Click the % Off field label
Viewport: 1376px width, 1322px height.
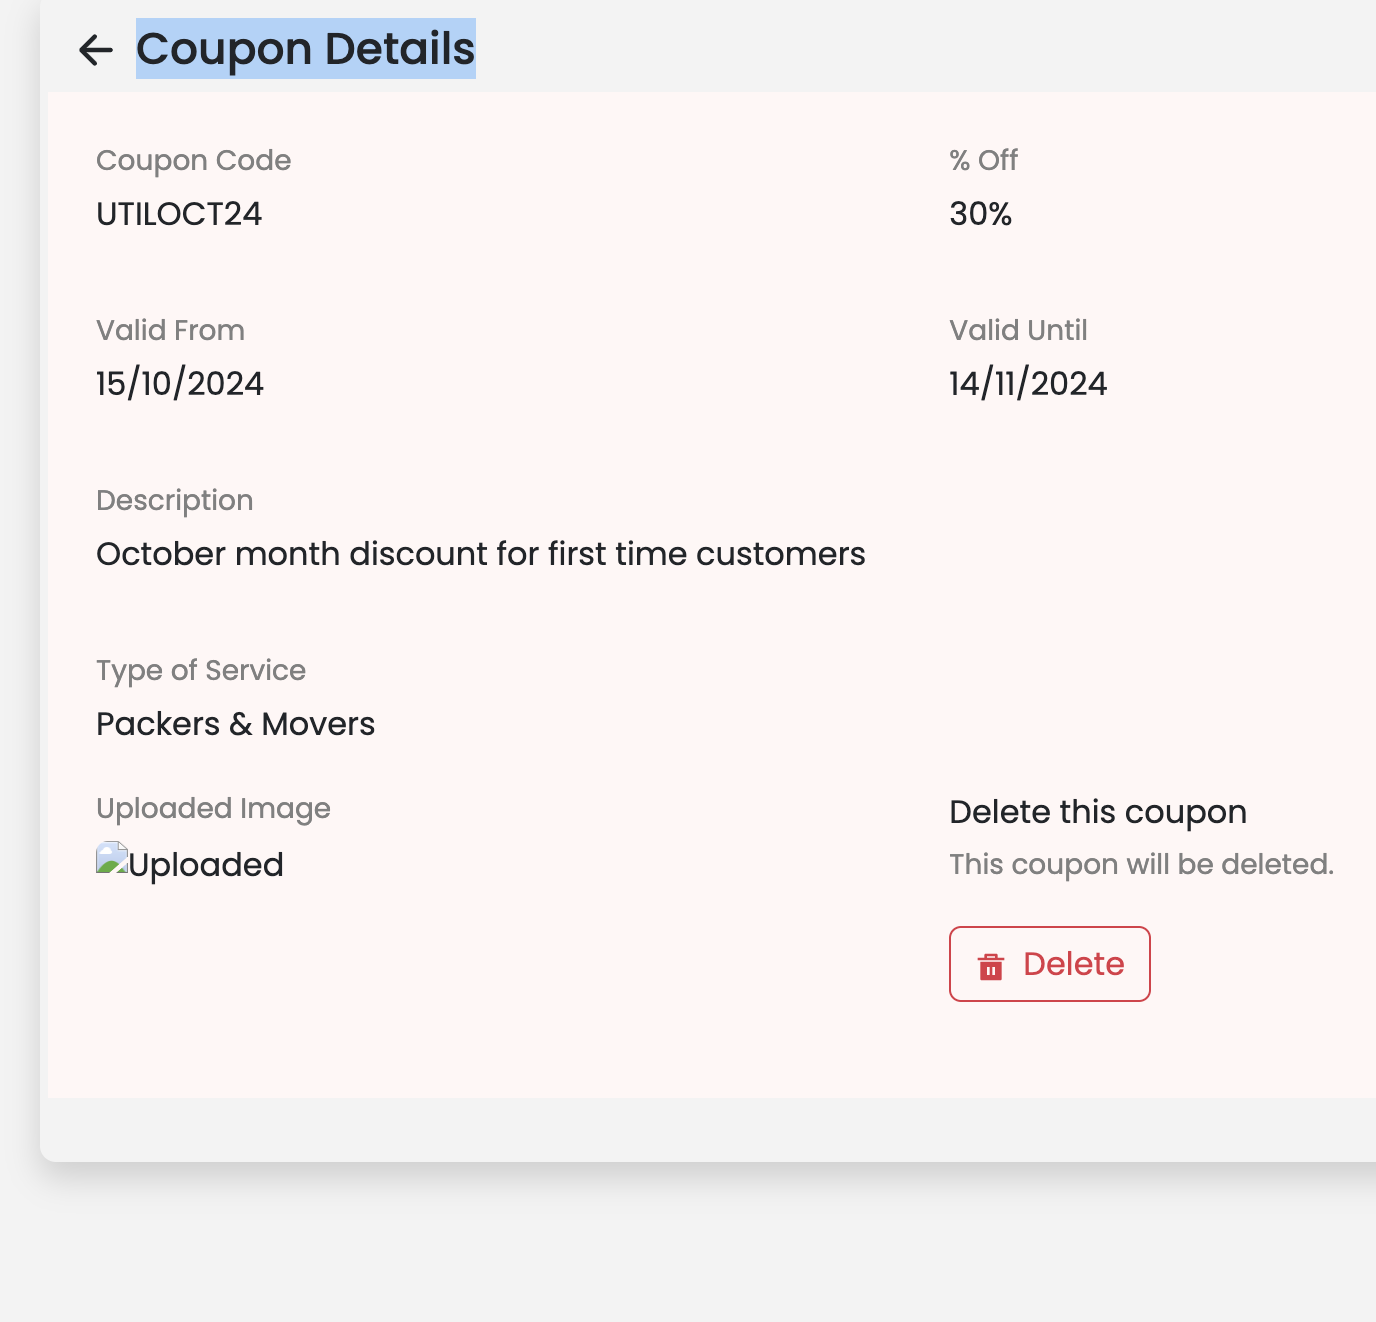click(983, 160)
